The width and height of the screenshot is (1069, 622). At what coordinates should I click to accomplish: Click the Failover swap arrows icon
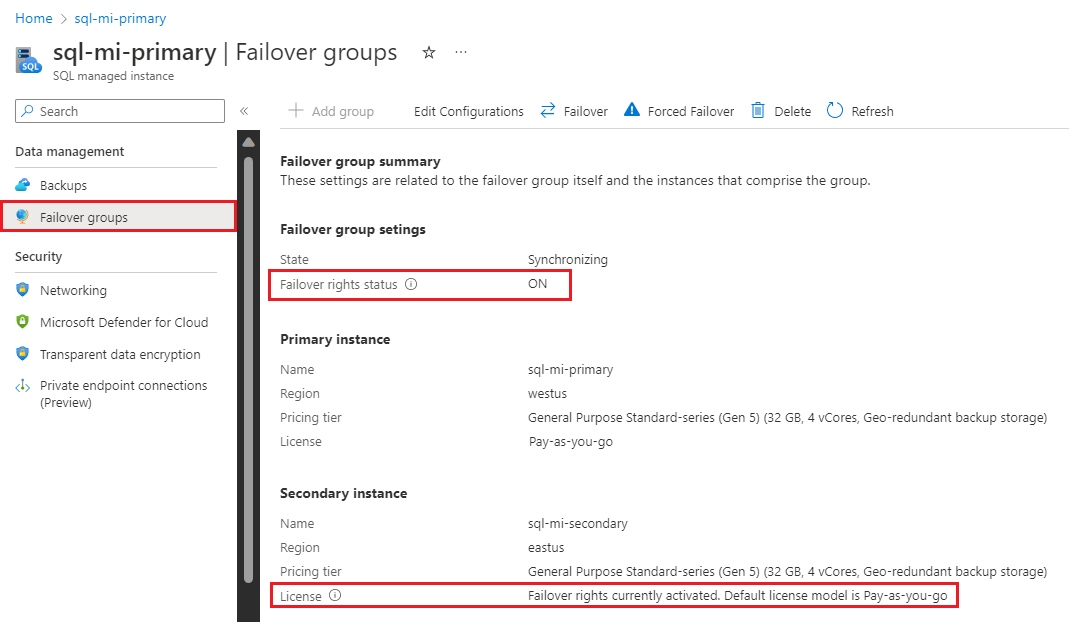point(548,111)
